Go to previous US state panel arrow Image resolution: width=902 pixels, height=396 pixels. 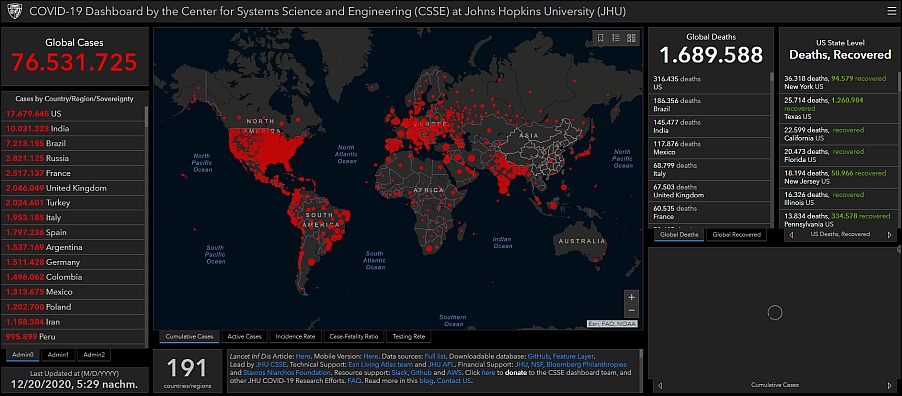coord(793,235)
